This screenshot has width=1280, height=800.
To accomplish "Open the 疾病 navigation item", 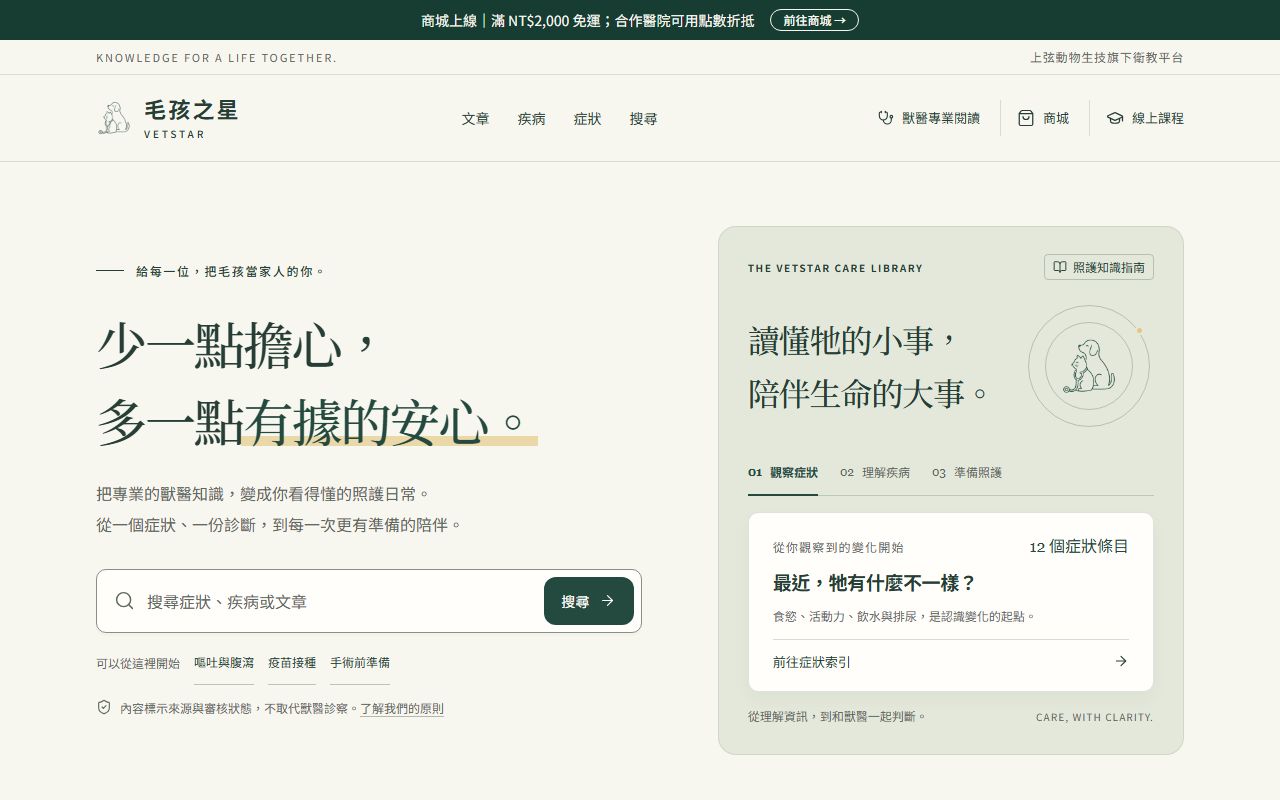I will point(532,119).
